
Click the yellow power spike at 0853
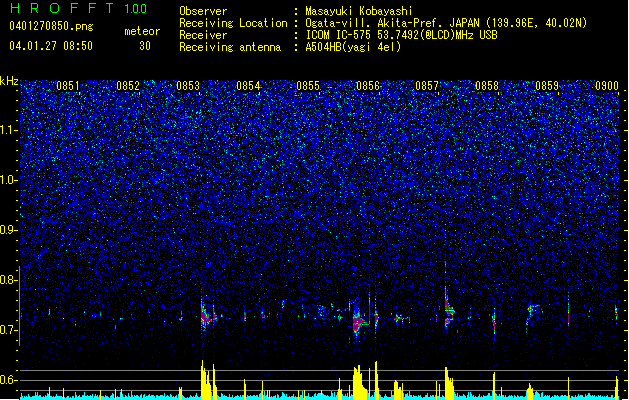pos(205,380)
